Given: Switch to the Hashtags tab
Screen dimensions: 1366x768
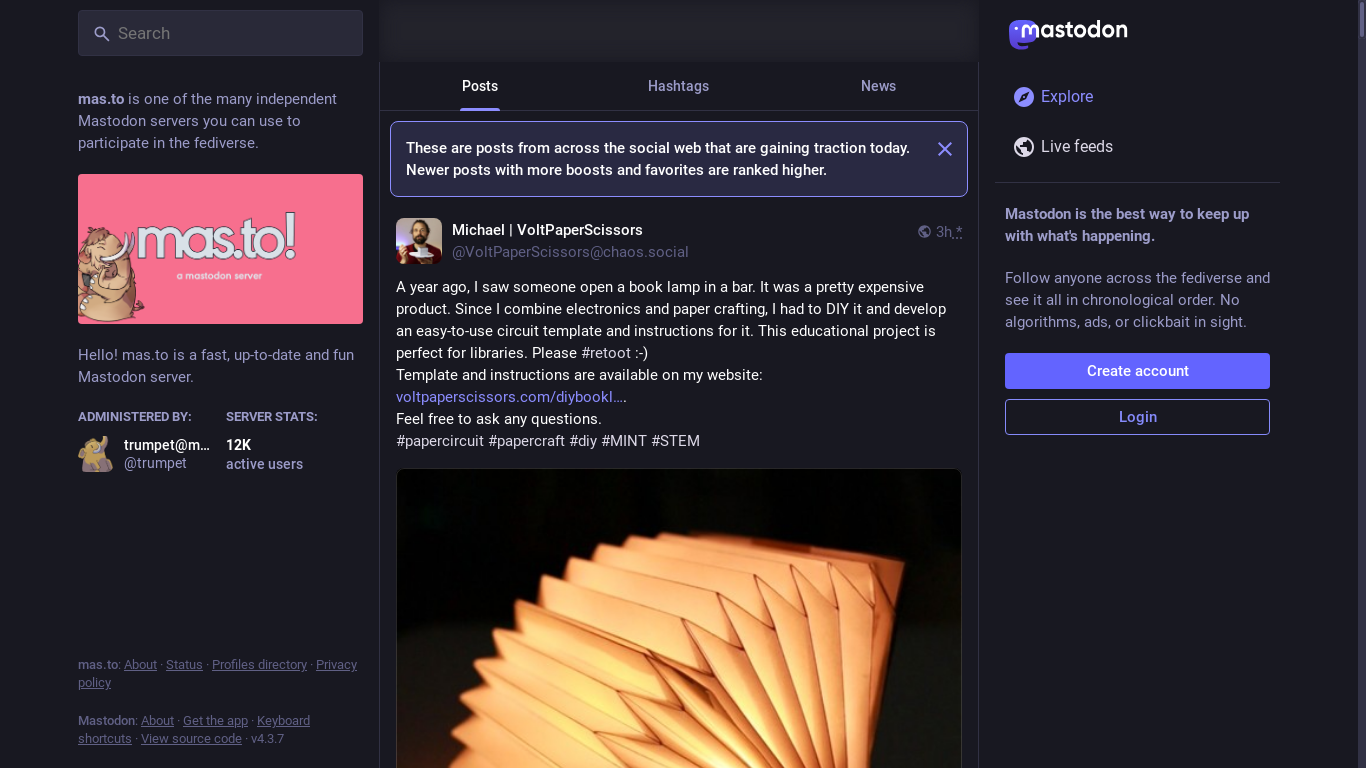Looking at the screenshot, I should pyautogui.click(x=678, y=86).
